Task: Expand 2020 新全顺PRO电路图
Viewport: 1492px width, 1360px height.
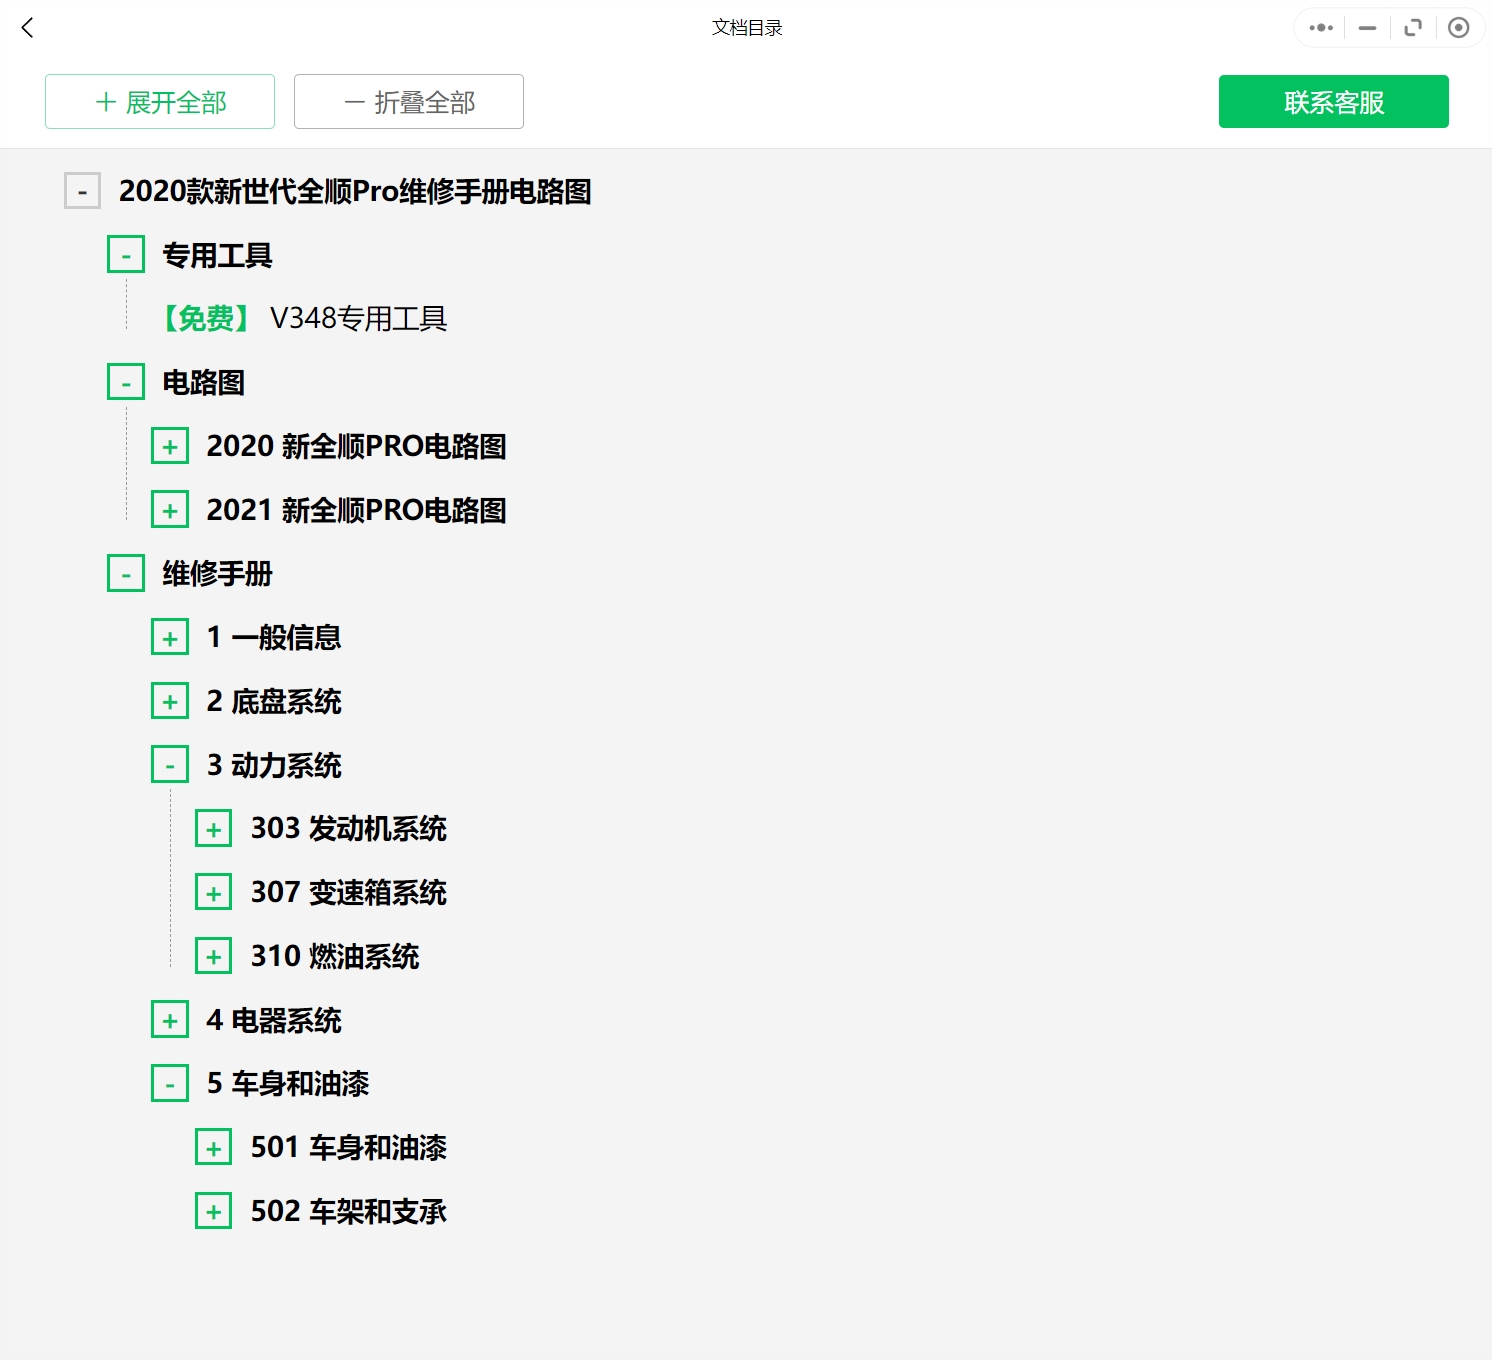Action: 170,447
